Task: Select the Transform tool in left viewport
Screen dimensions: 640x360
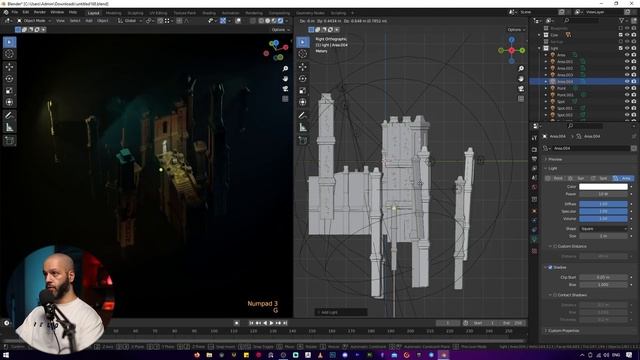Action: pos(9,102)
